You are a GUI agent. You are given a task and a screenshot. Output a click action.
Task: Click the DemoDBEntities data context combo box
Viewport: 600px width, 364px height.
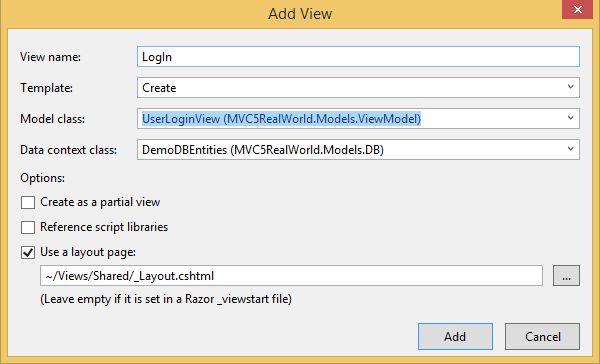[x=358, y=150]
